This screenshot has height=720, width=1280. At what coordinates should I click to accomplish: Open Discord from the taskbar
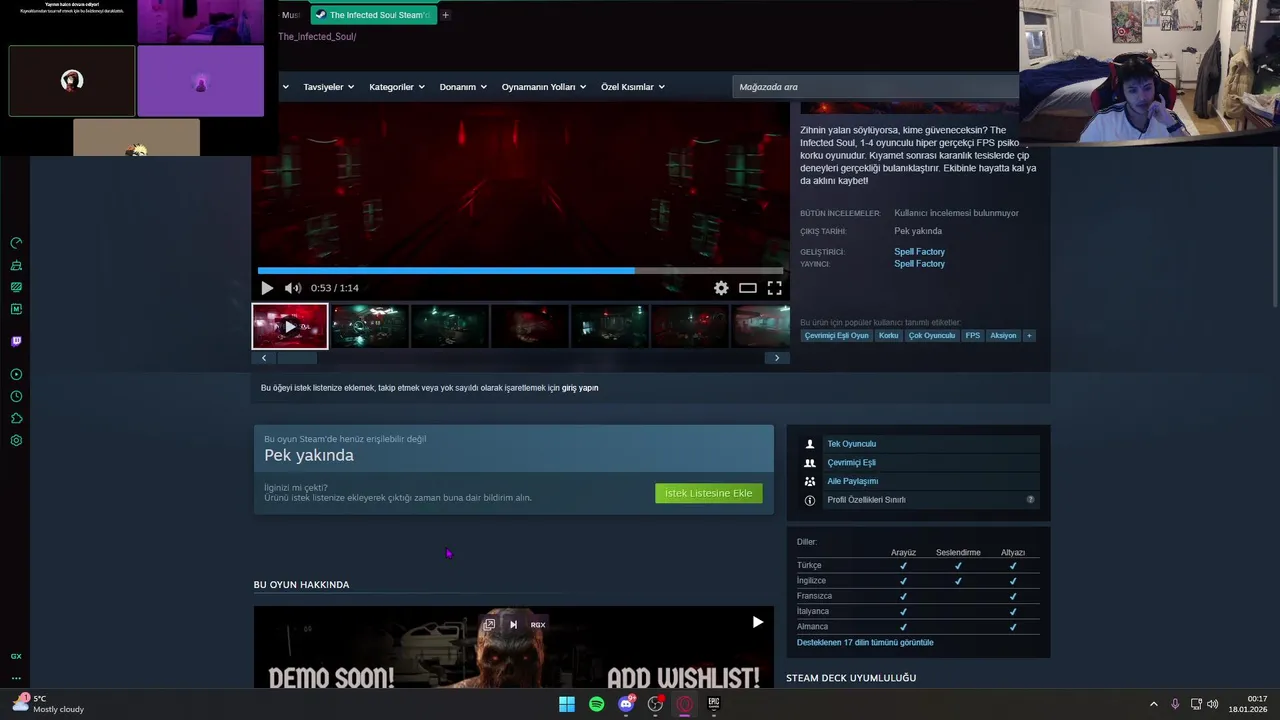(626, 704)
